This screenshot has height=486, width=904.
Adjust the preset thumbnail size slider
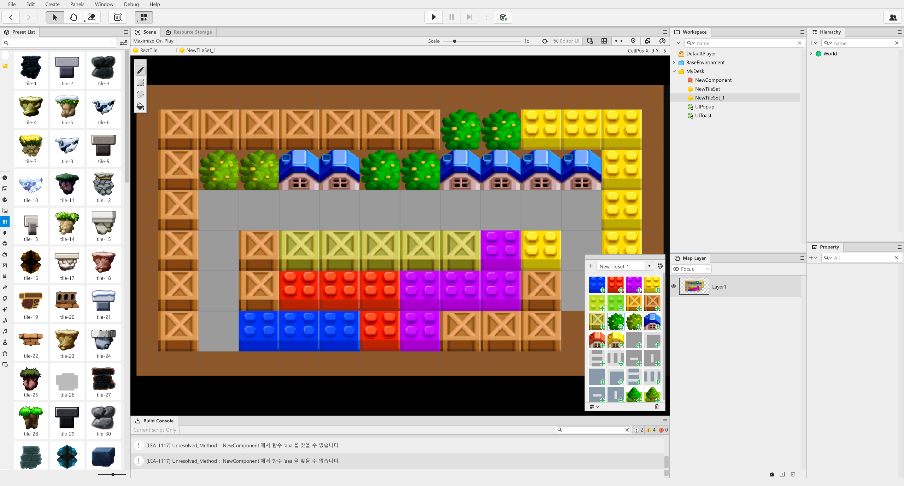tap(113, 474)
